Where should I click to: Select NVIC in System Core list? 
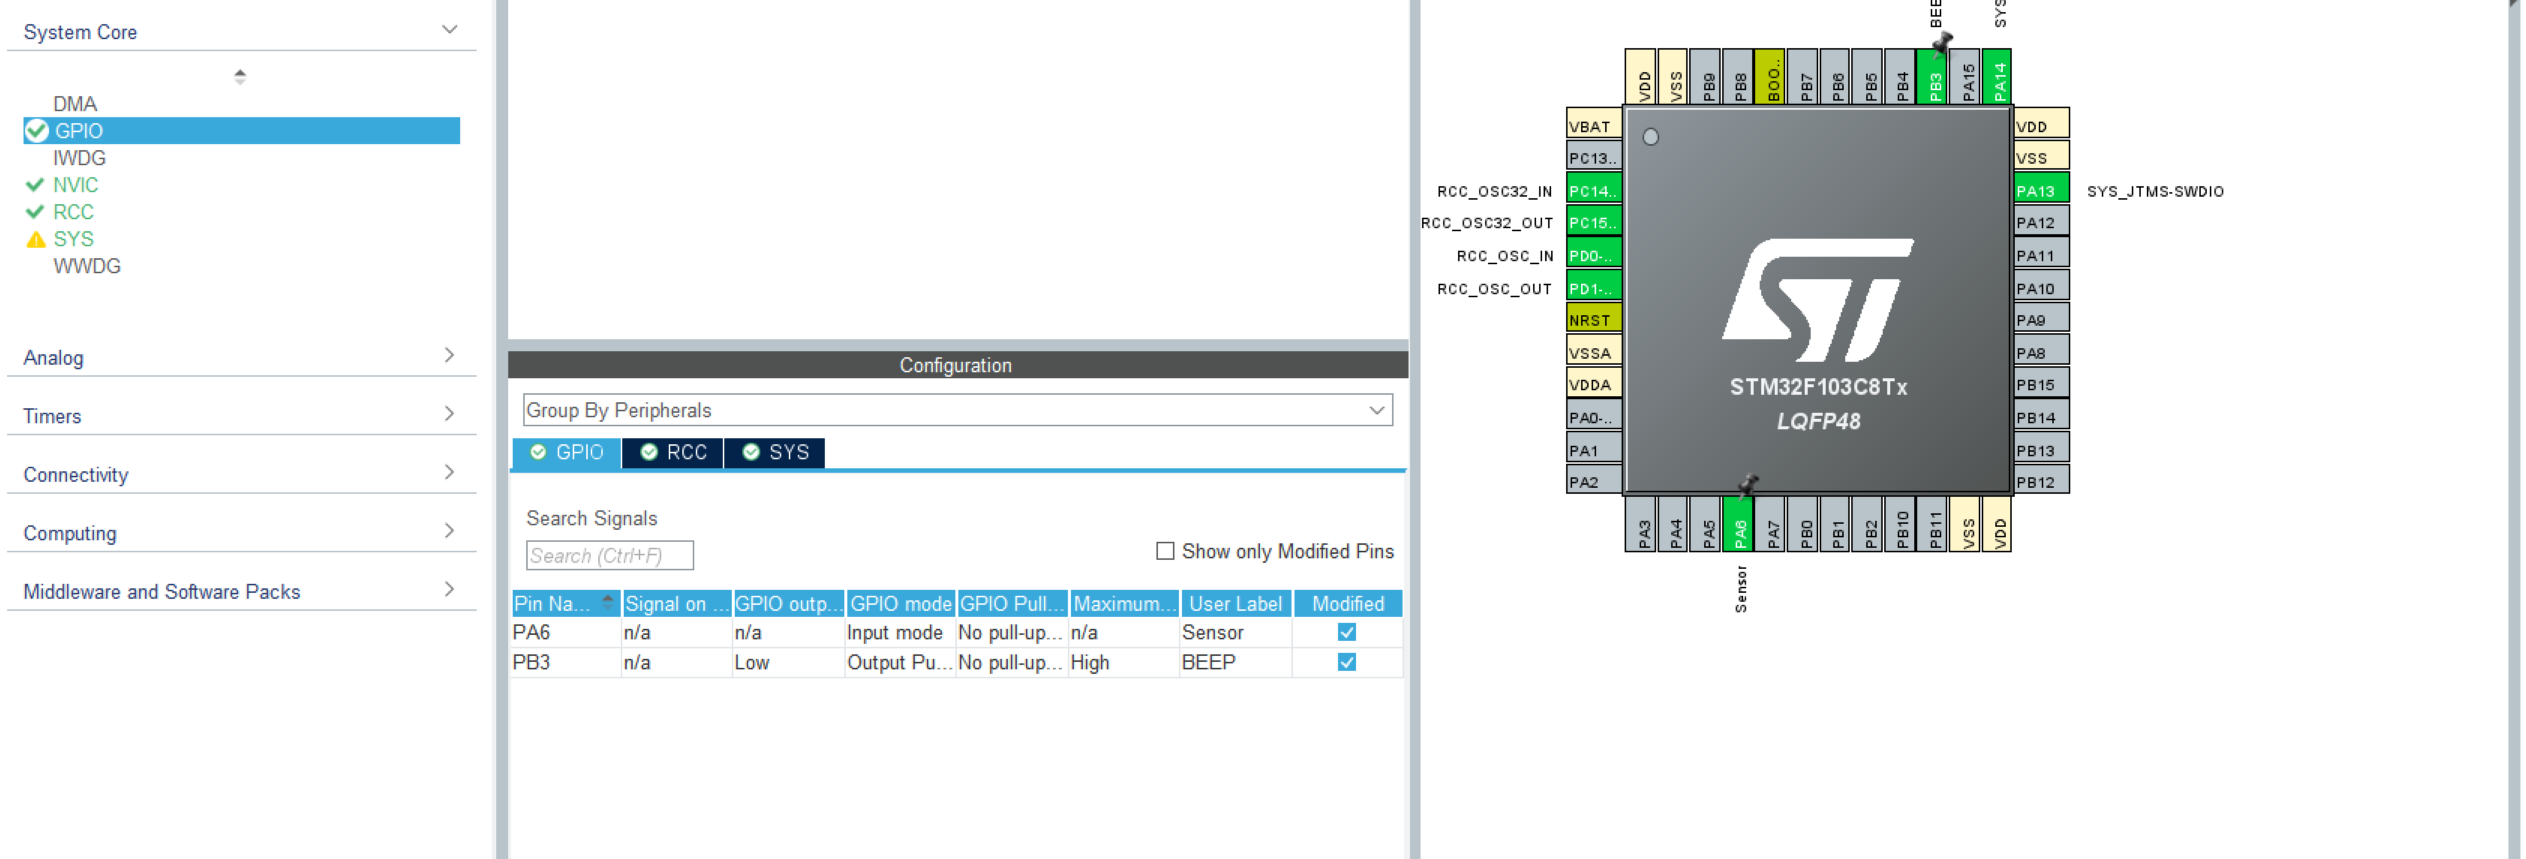pyautogui.click(x=75, y=185)
